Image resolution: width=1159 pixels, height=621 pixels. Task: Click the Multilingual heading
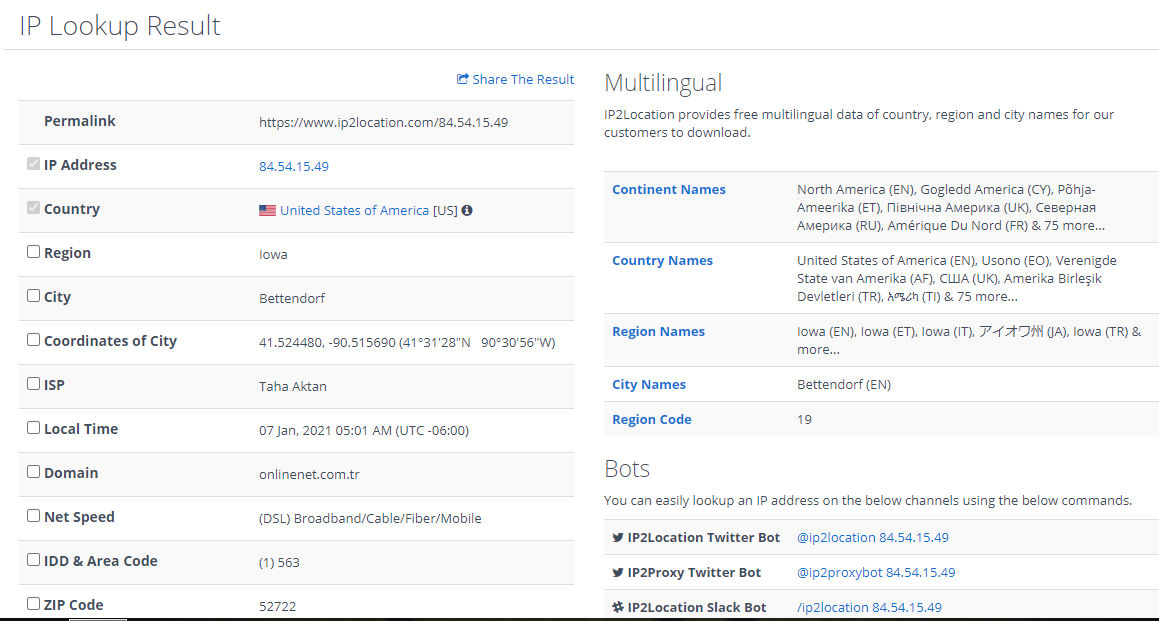pyautogui.click(x=663, y=82)
